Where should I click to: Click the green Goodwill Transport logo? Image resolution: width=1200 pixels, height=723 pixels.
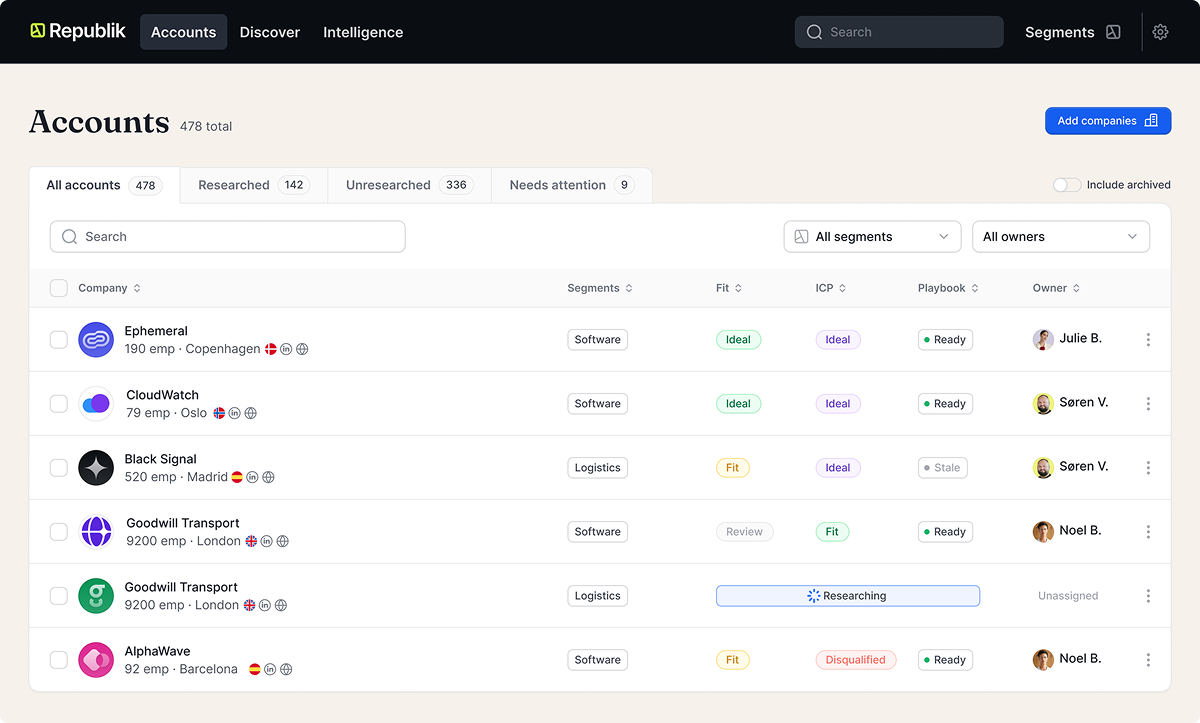96,596
